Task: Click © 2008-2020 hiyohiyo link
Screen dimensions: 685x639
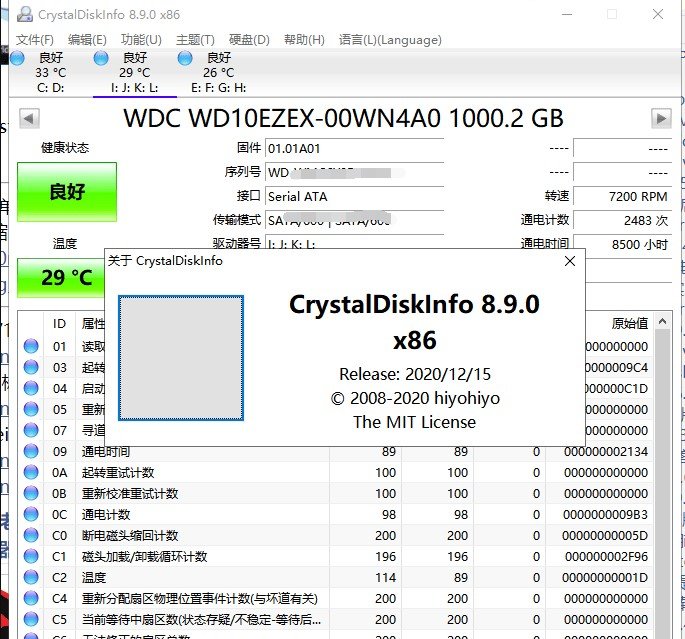Action: pos(415,398)
